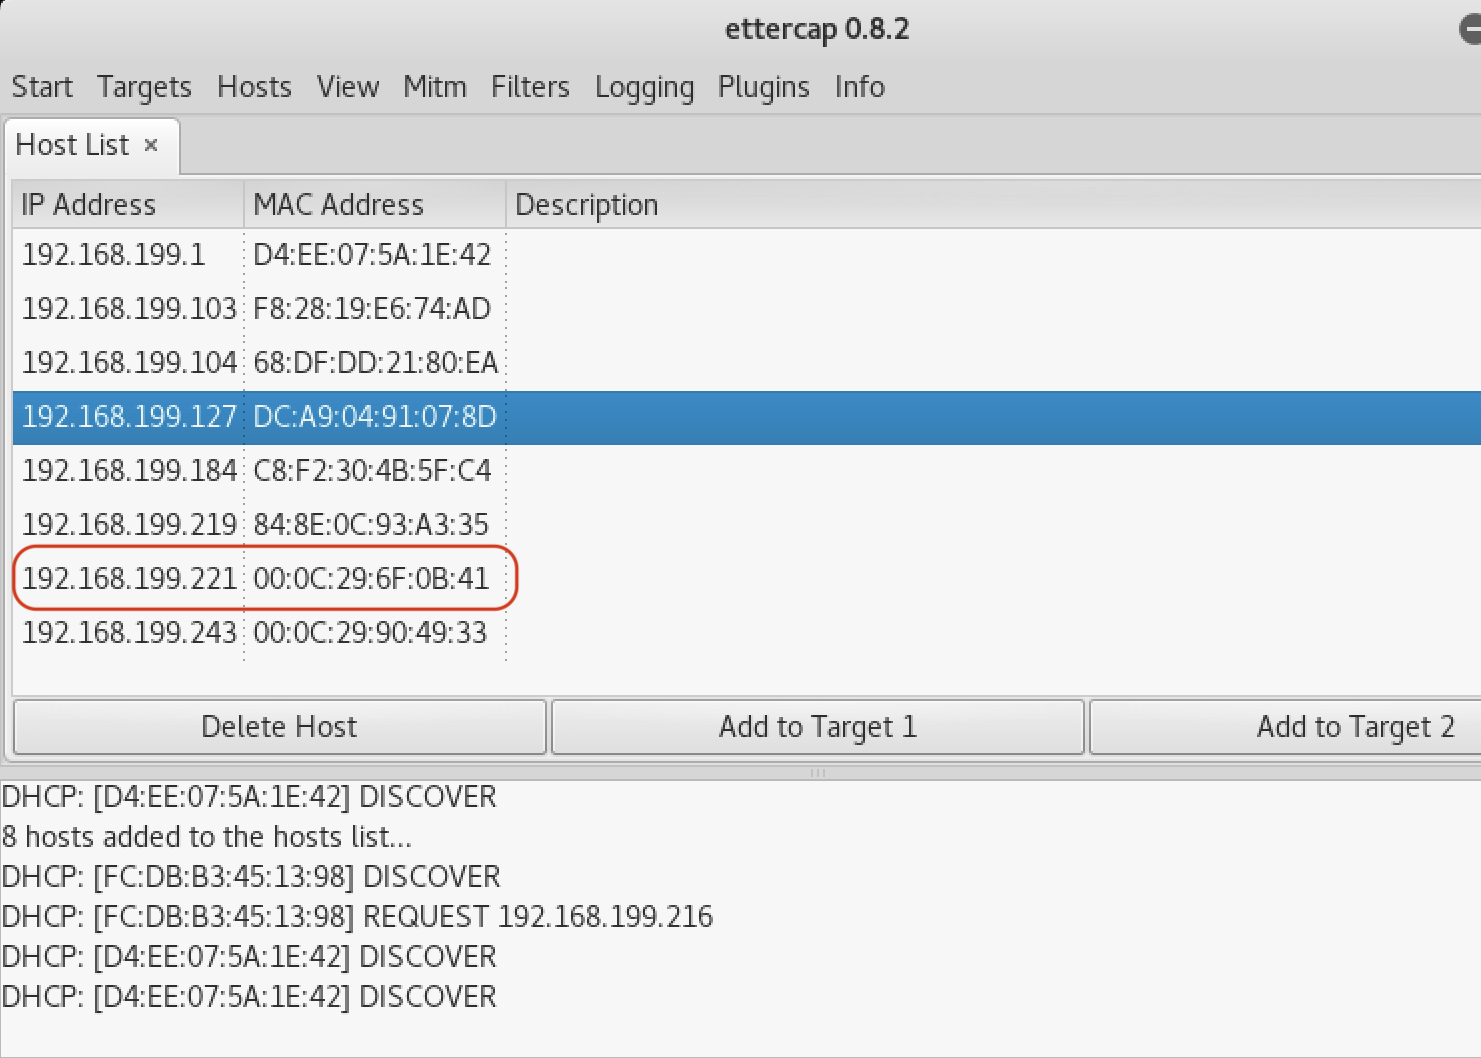Screen dimensions: 1481x1058
Task: Select the gateway host 192.168.199.1 row
Action: click(113, 255)
